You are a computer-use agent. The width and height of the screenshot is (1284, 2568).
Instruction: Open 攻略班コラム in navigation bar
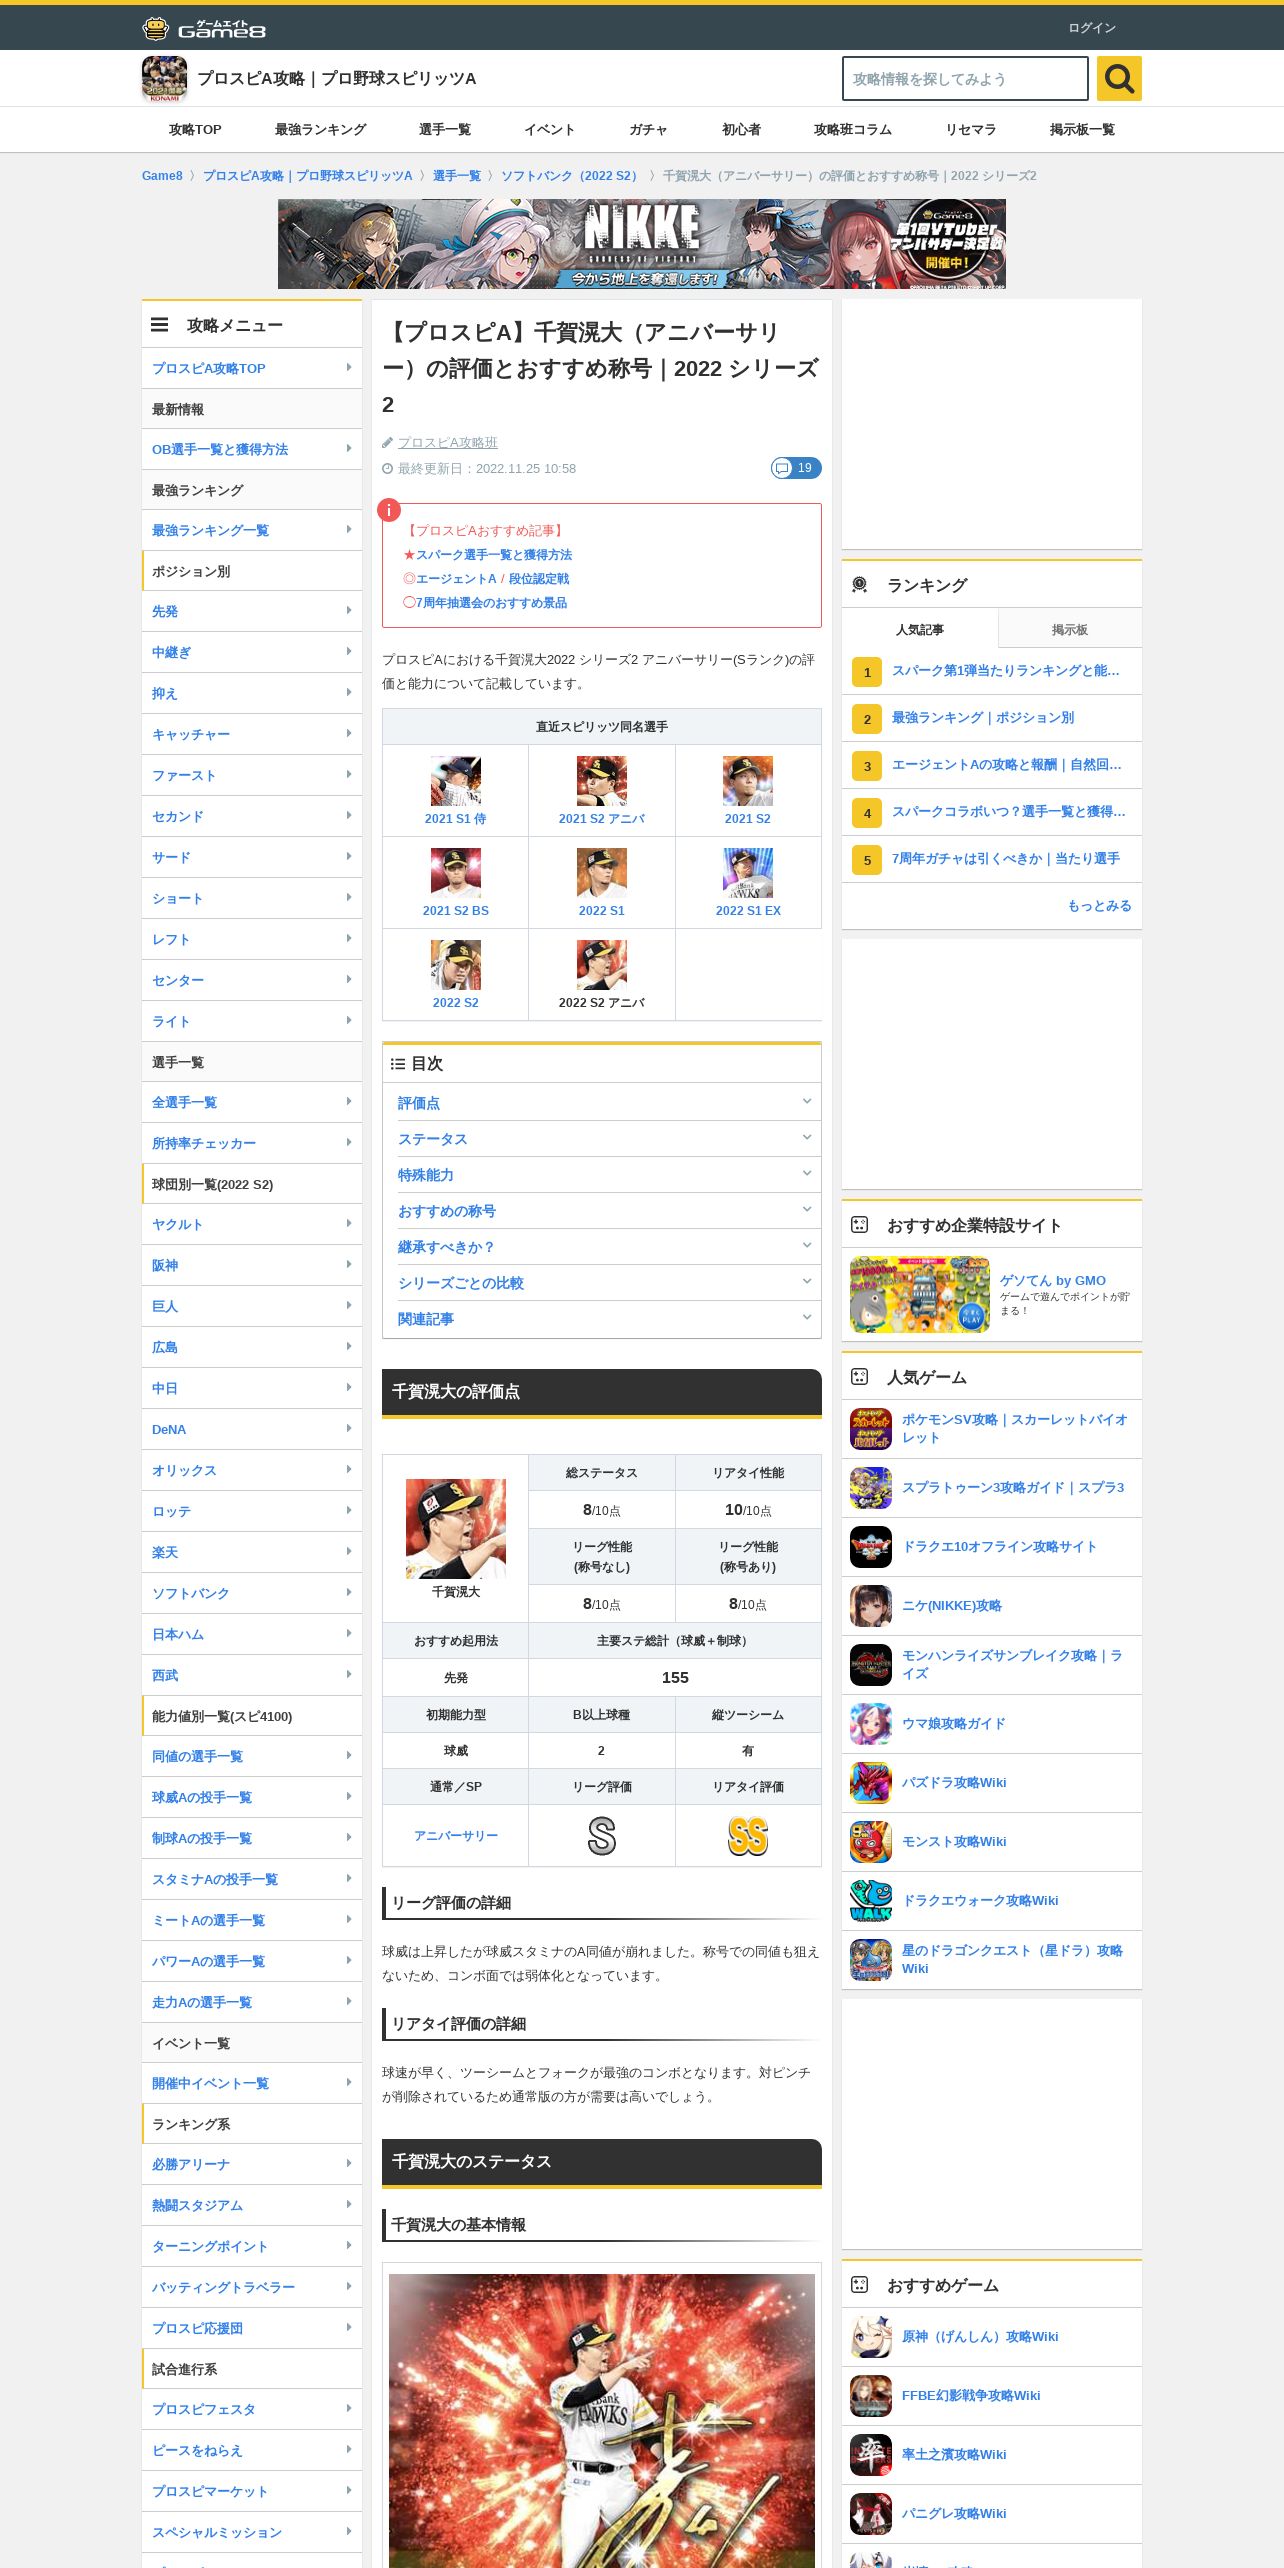click(853, 130)
